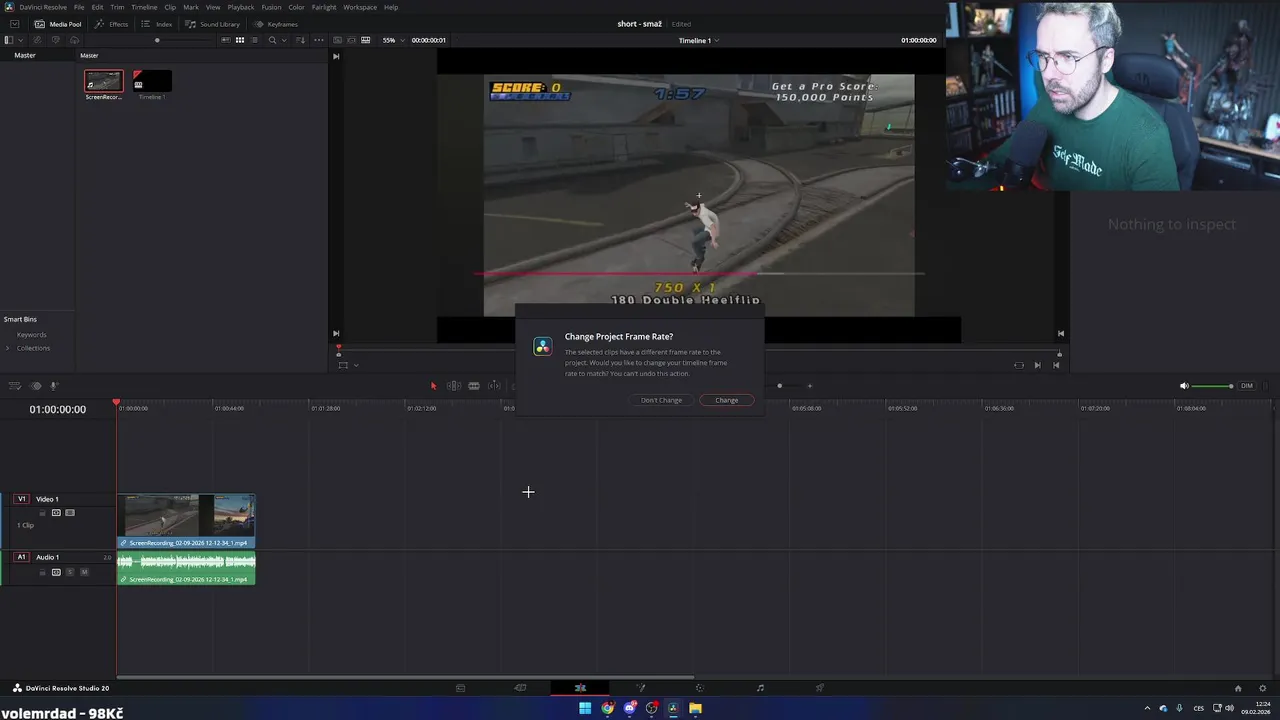Open Discord from the taskbar
1280x720 pixels.
[x=629, y=708]
